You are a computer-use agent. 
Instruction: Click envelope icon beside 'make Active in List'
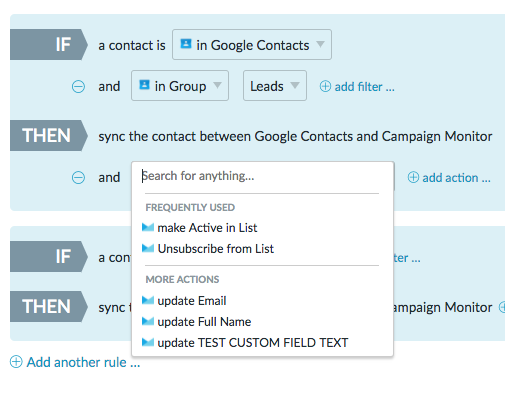148,227
